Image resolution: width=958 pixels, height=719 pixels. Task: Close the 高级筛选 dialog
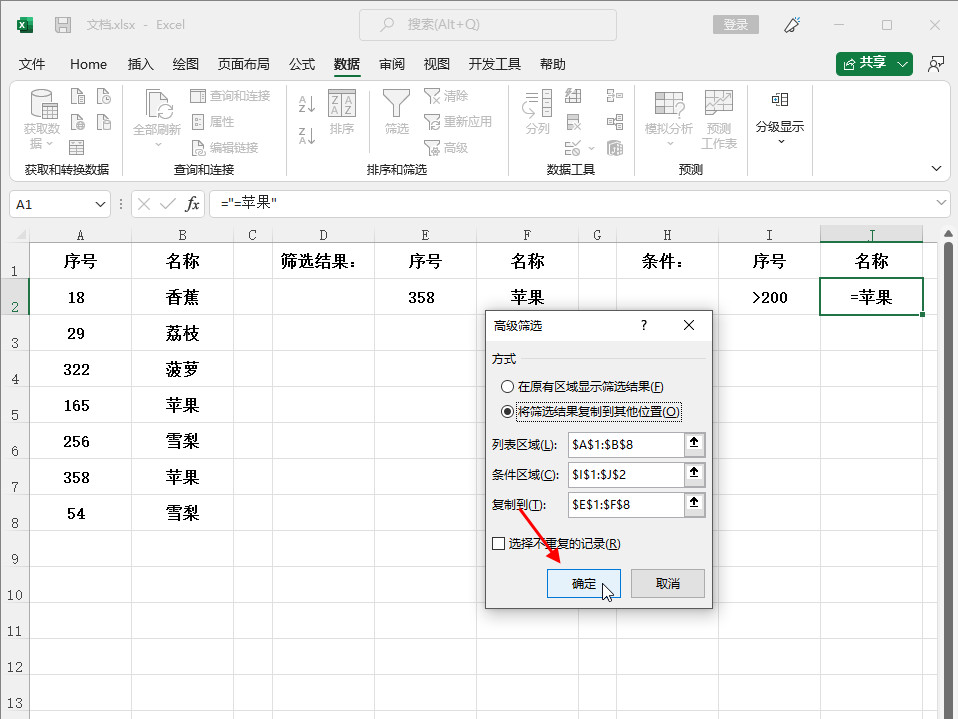[x=689, y=325]
